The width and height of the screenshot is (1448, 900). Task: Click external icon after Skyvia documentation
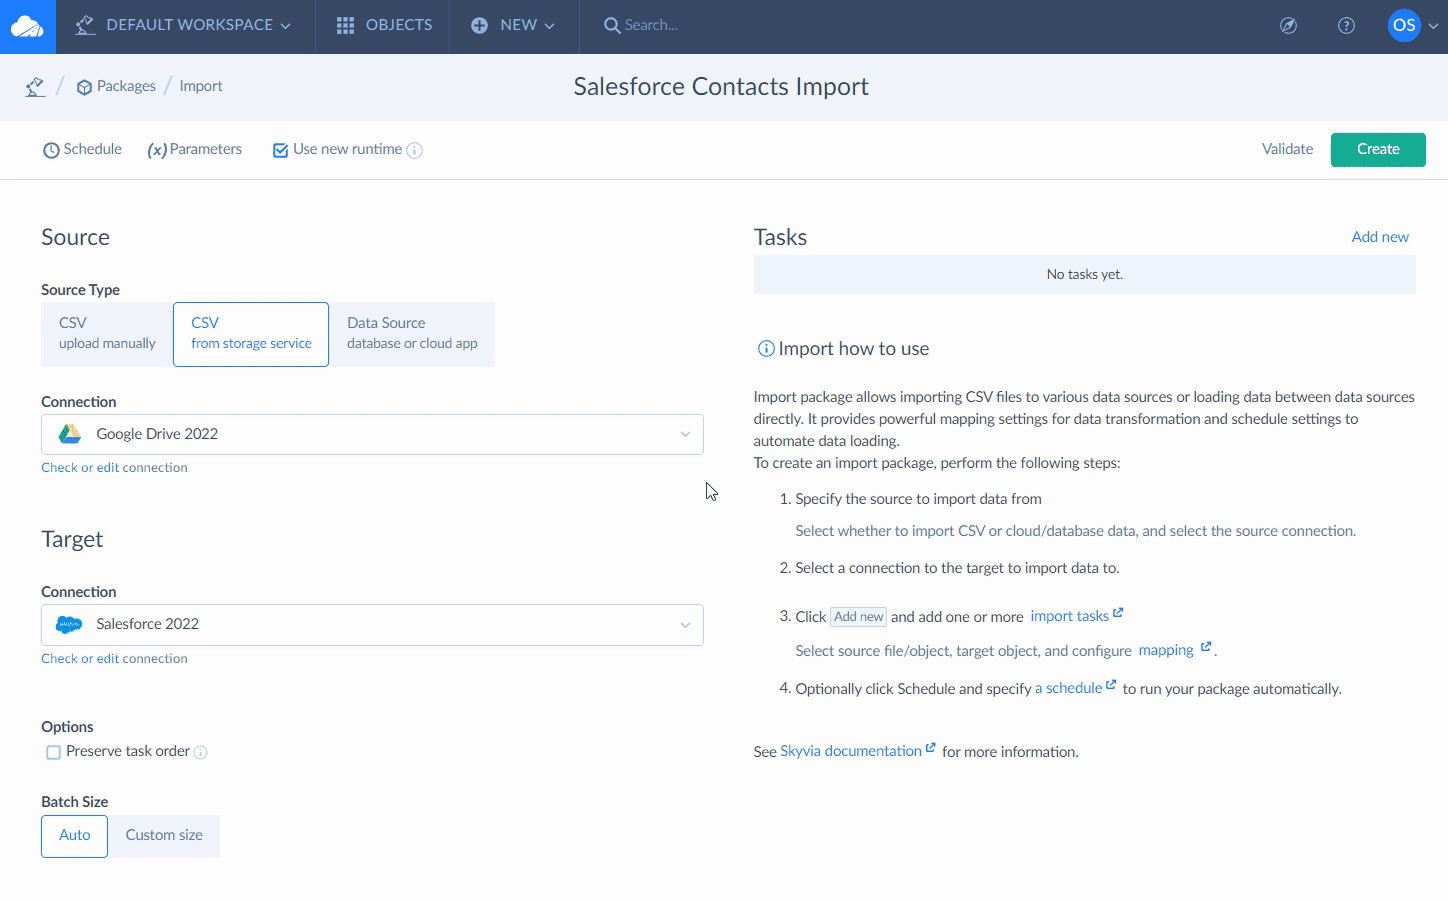click(931, 747)
